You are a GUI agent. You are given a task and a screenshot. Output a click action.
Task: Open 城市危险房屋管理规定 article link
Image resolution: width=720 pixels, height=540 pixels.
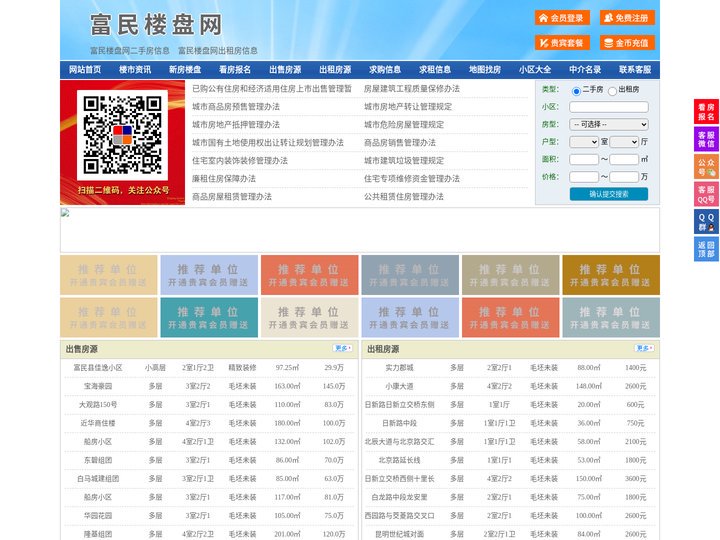(x=404, y=125)
